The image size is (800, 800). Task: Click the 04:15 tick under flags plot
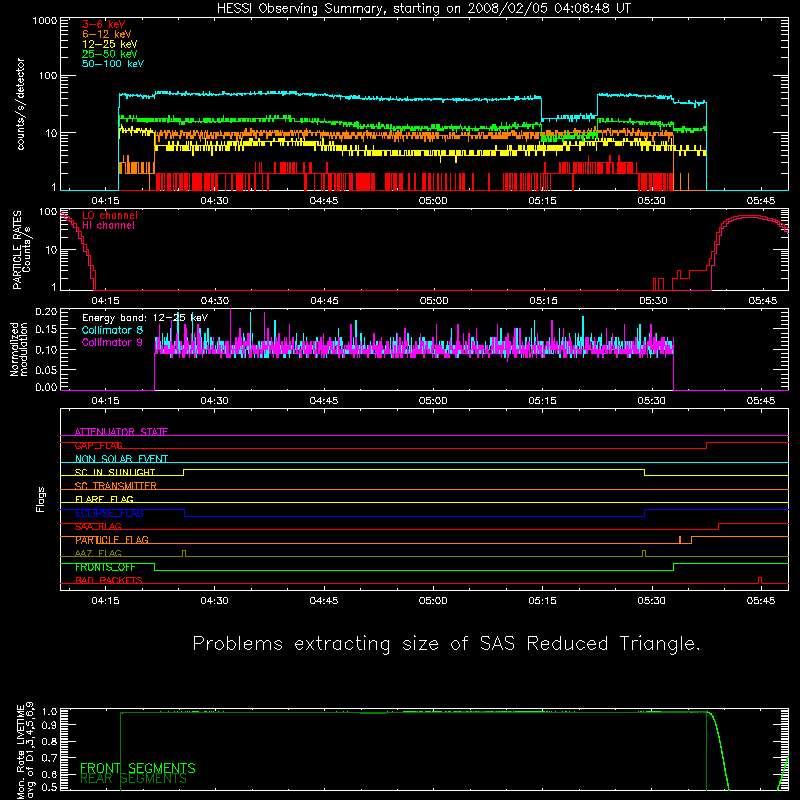(105, 601)
